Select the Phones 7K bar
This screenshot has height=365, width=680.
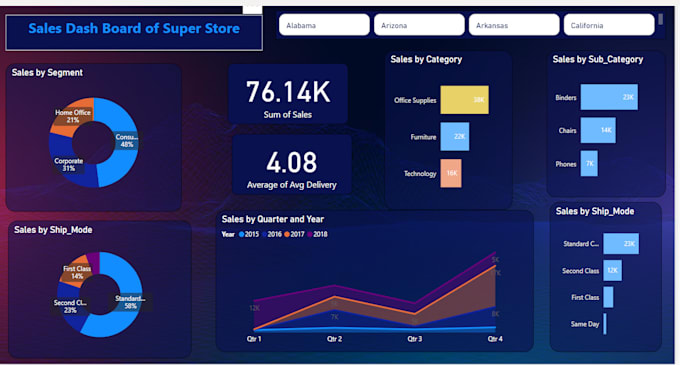(x=589, y=163)
